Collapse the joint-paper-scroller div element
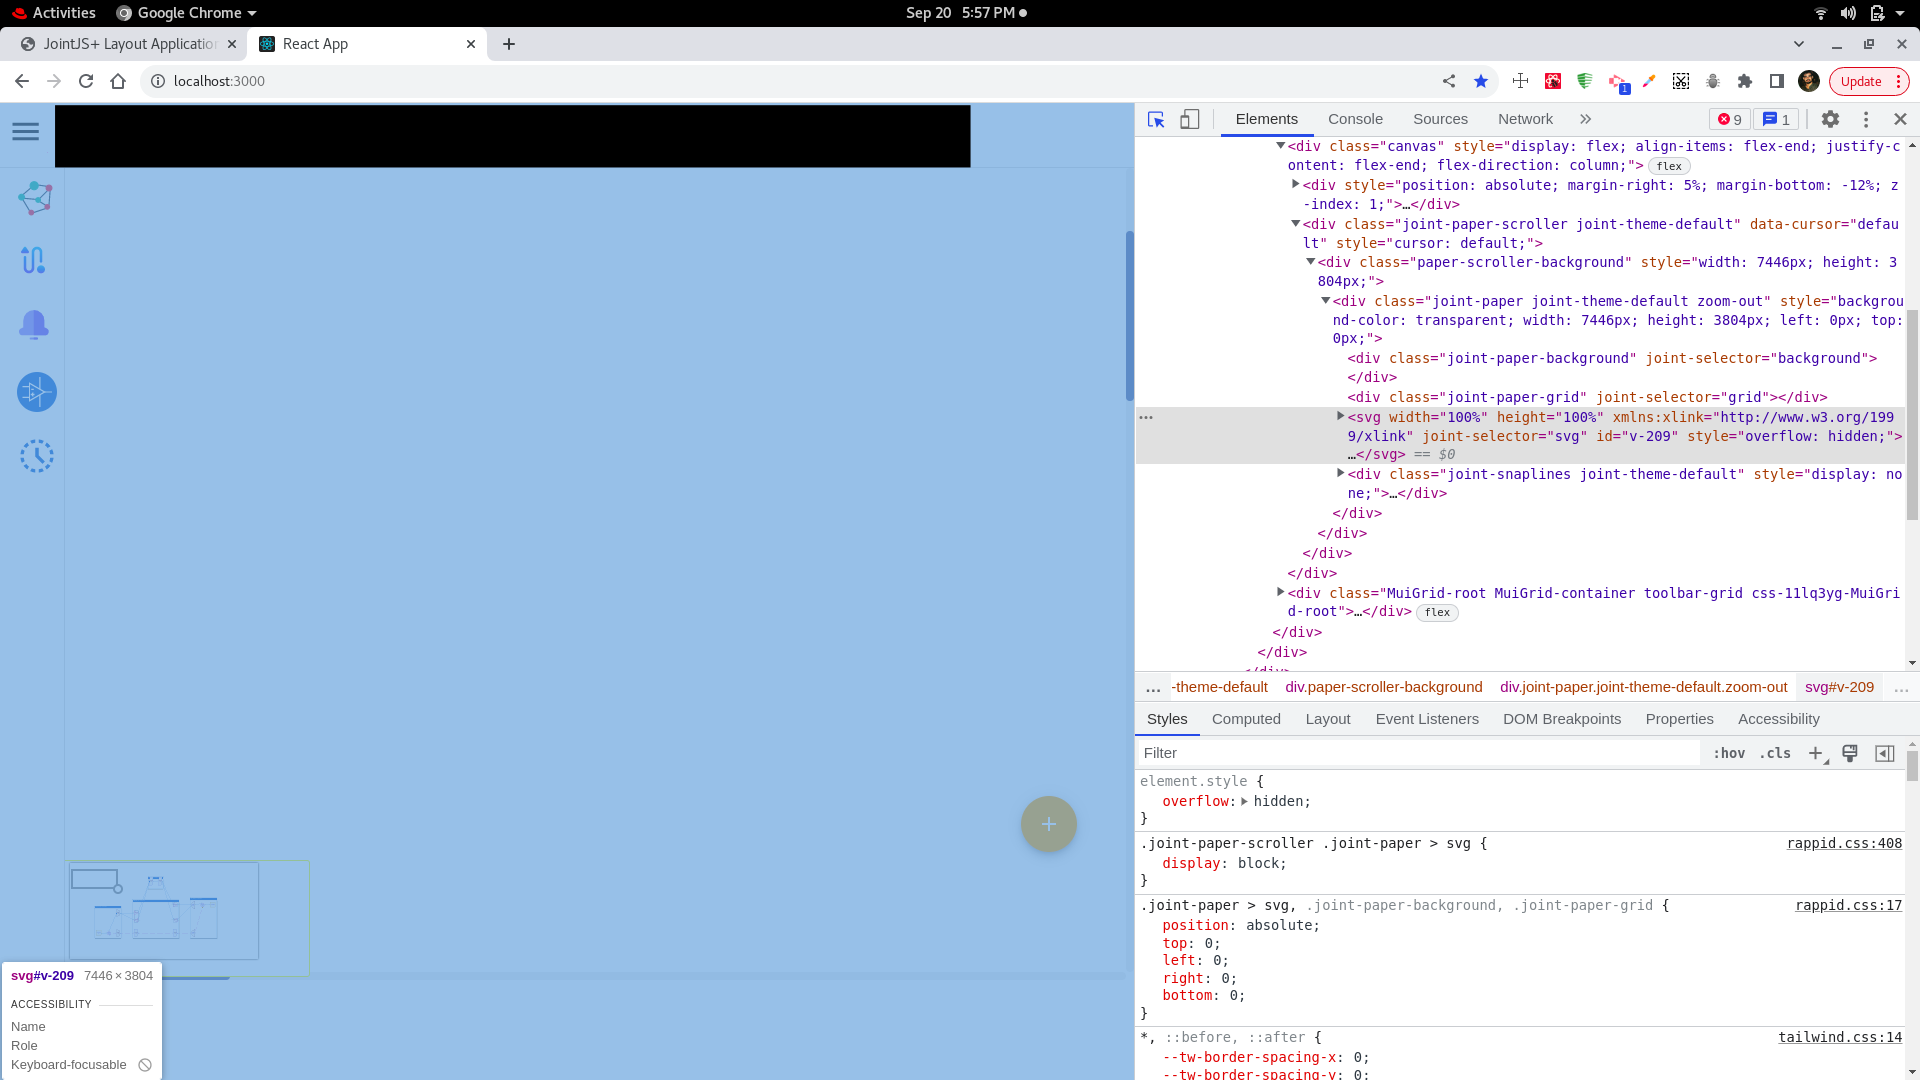1920x1080 pixels. click(x=1296, y=224)
